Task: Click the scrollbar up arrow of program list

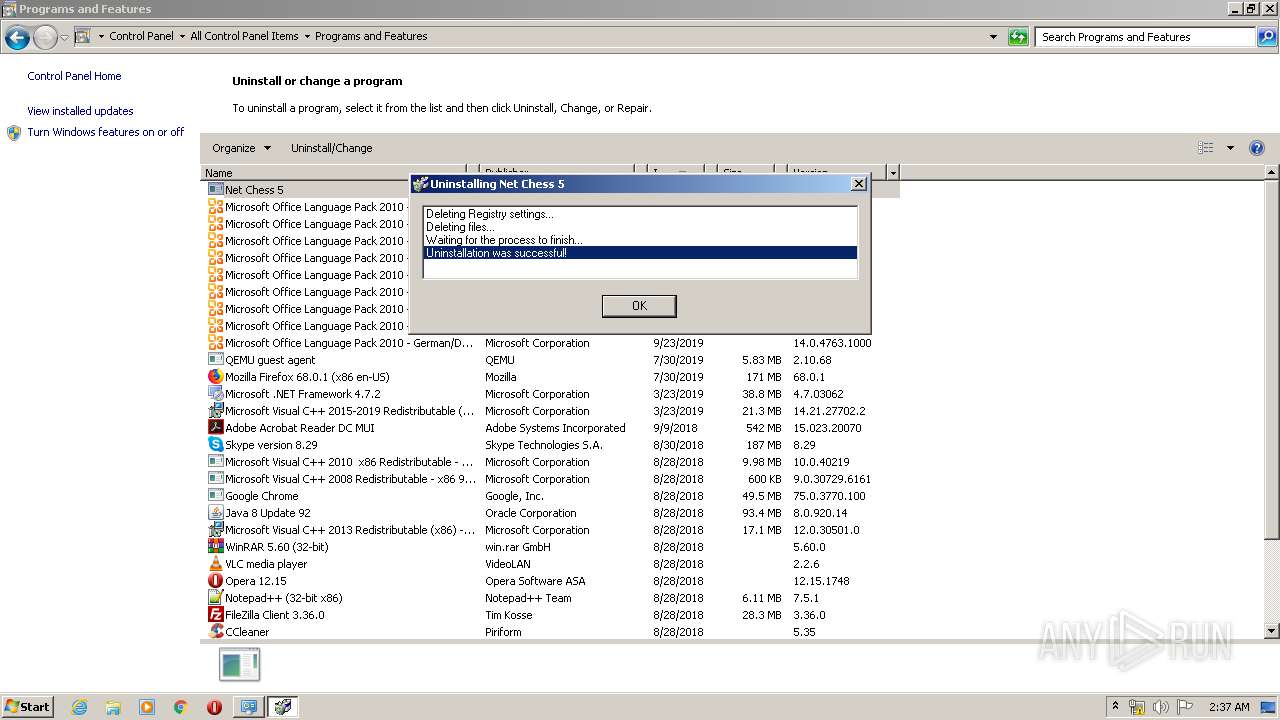Action: coord(1272,173)
